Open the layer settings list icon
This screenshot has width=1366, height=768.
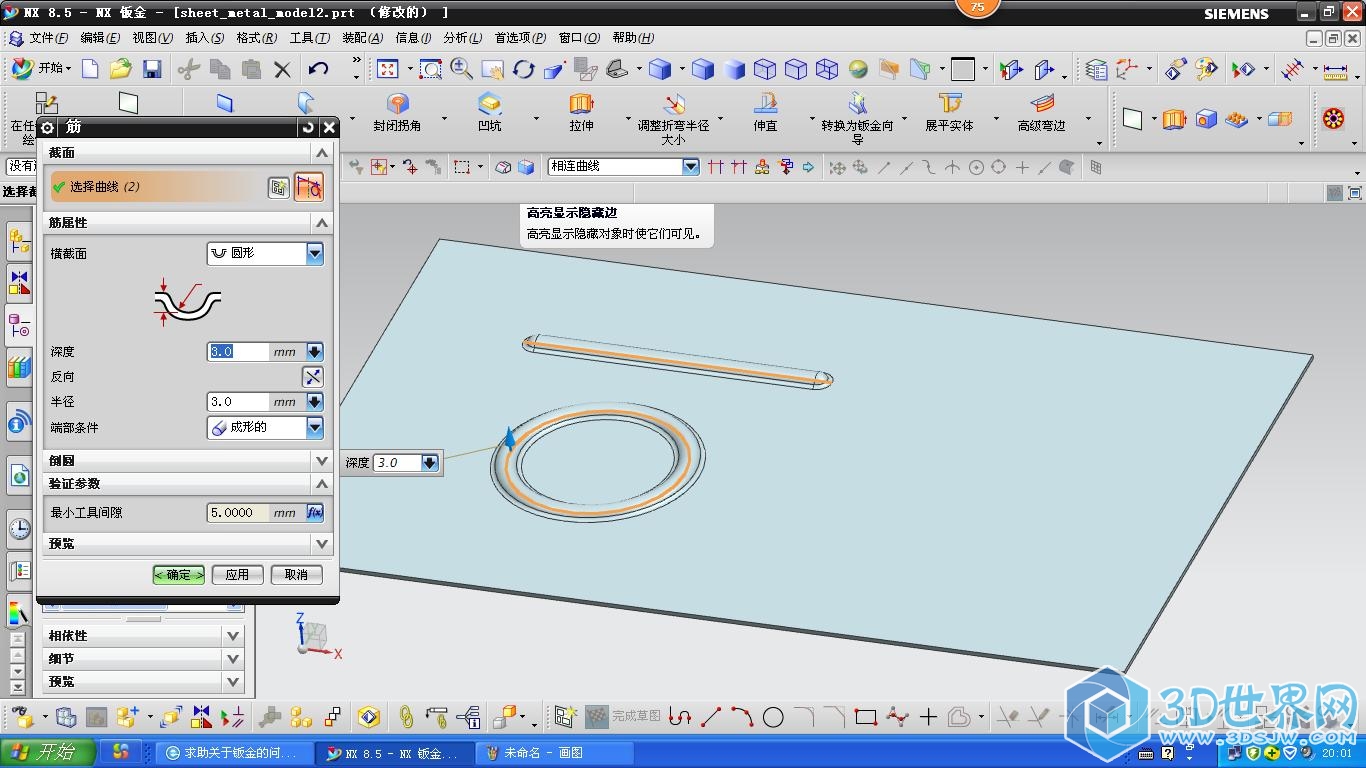1097,69
